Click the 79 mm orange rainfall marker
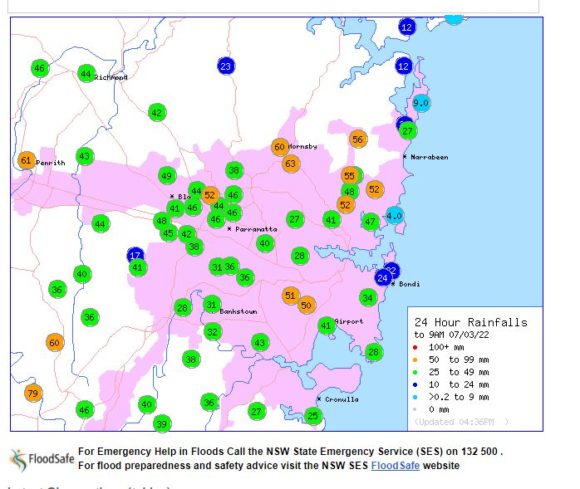The width and height of the screenshot is (580, 489). [33, 393]
